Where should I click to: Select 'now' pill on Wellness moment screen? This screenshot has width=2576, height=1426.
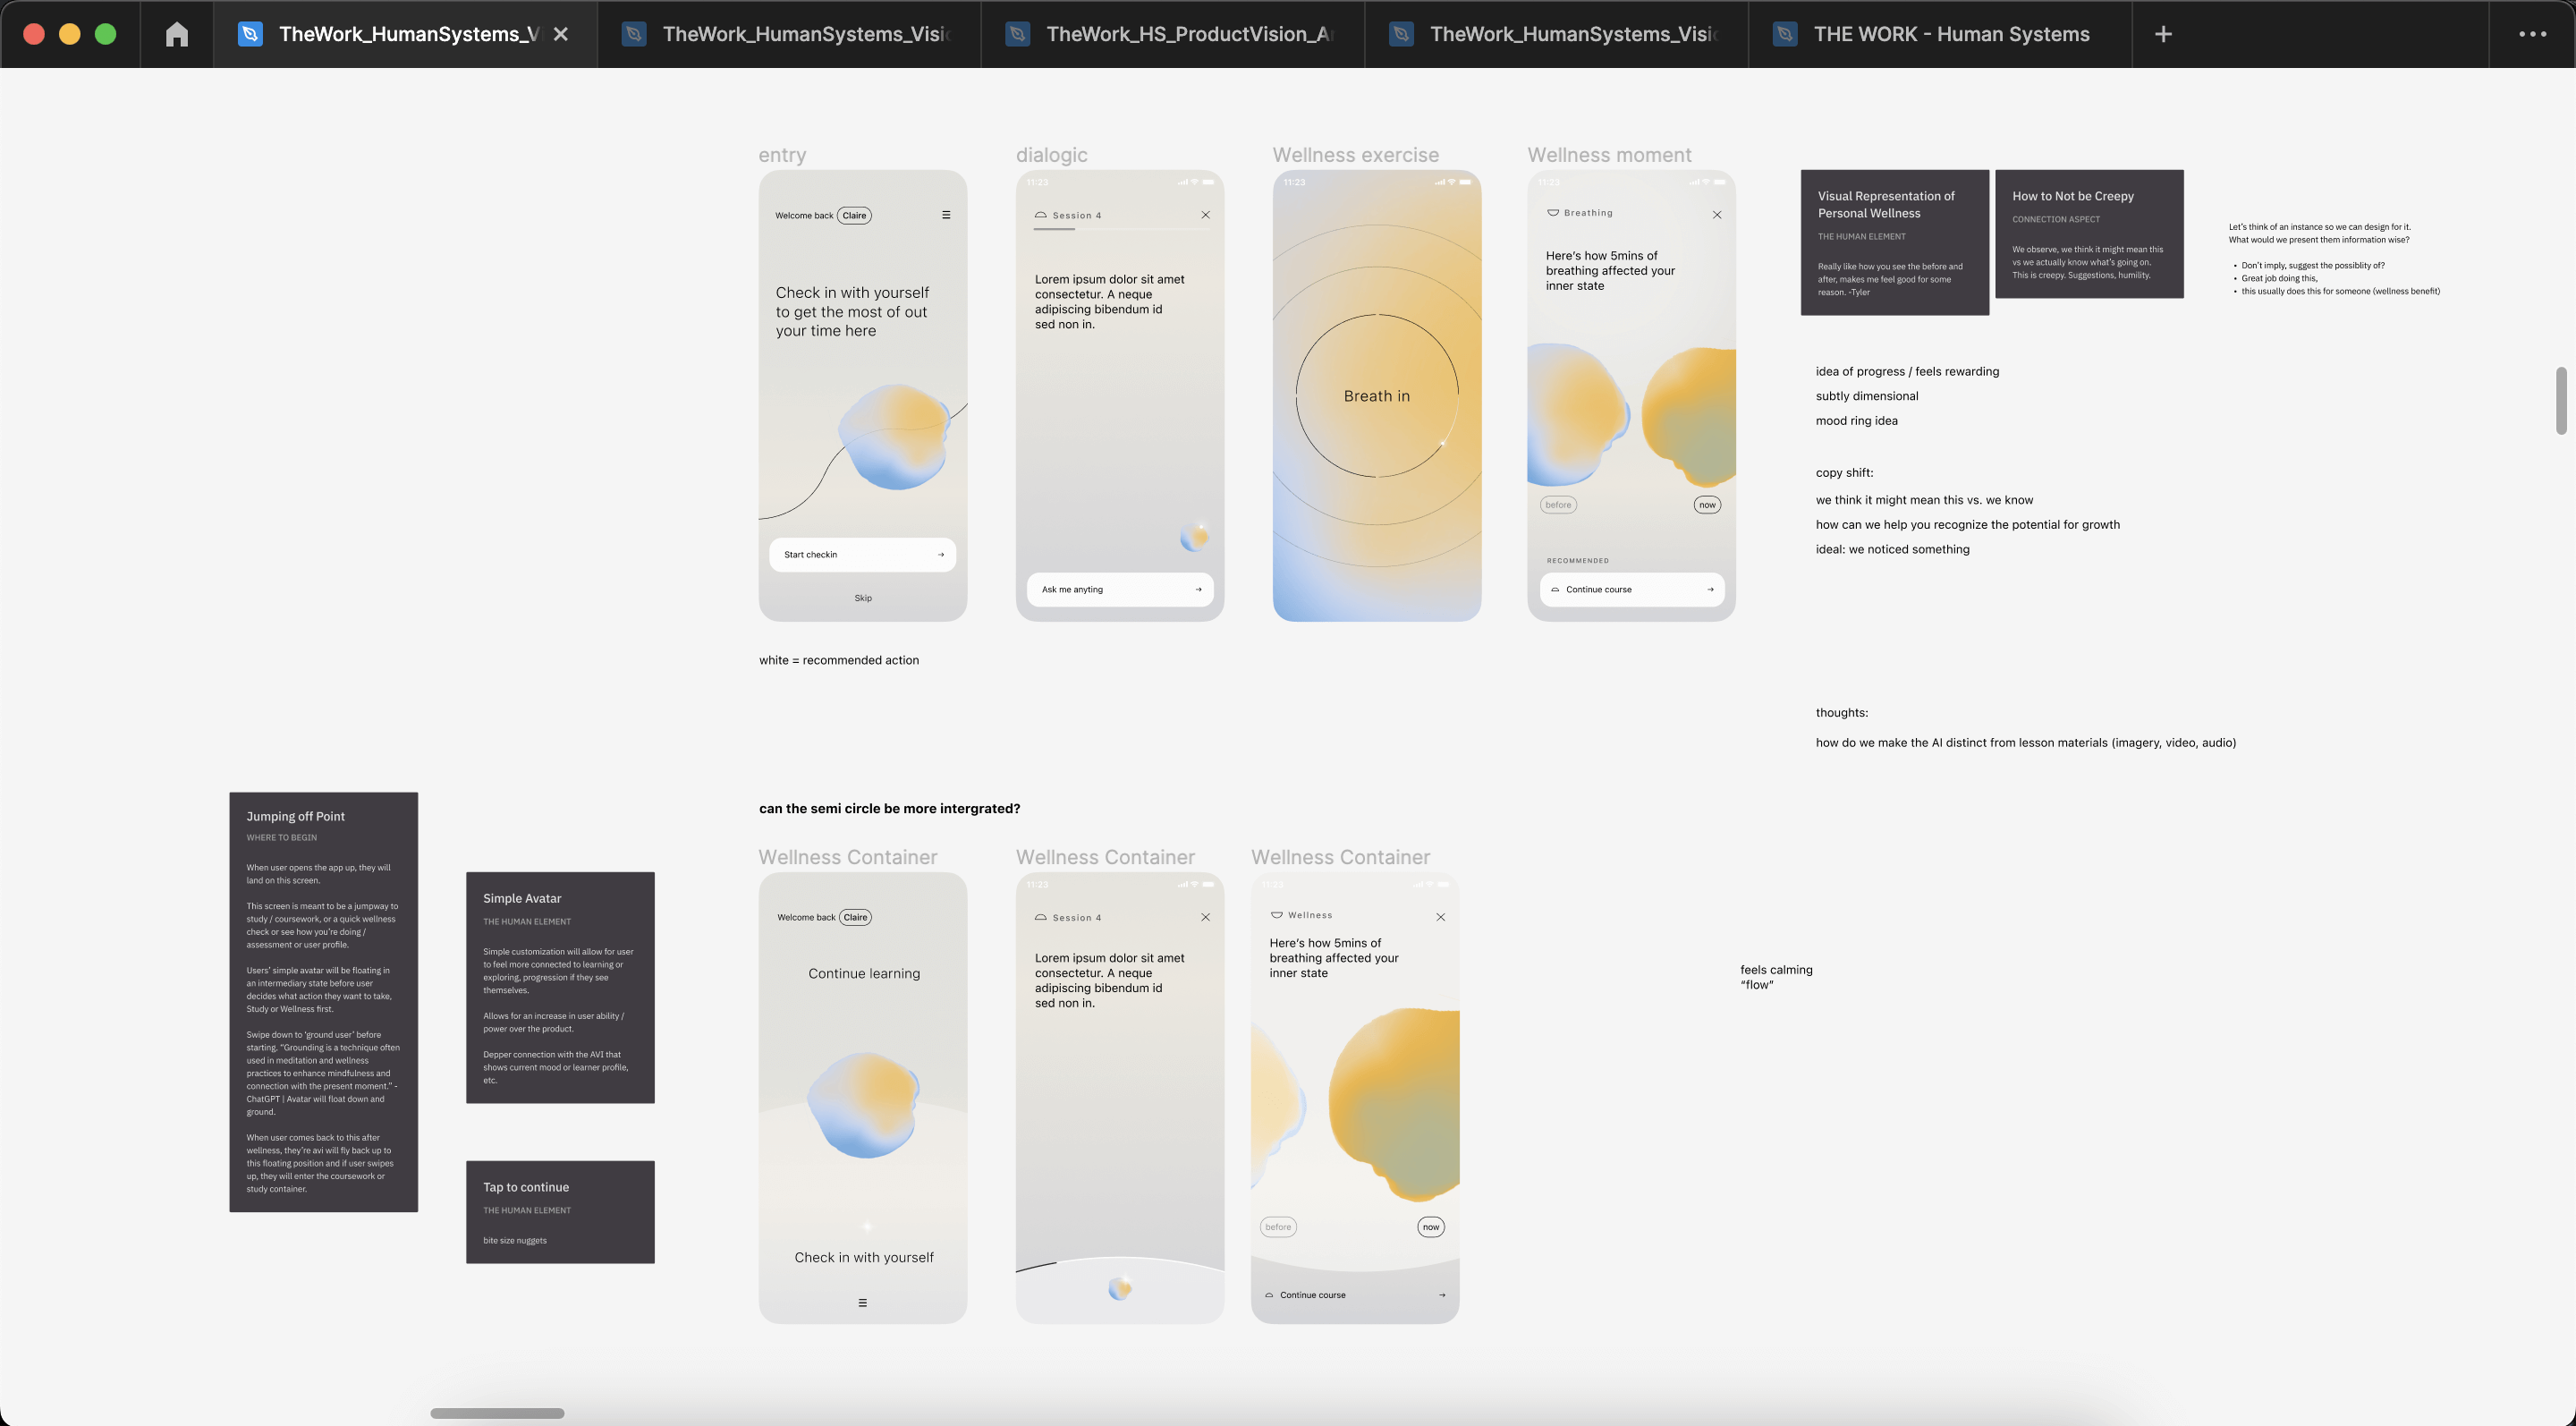pos(1707,505)
